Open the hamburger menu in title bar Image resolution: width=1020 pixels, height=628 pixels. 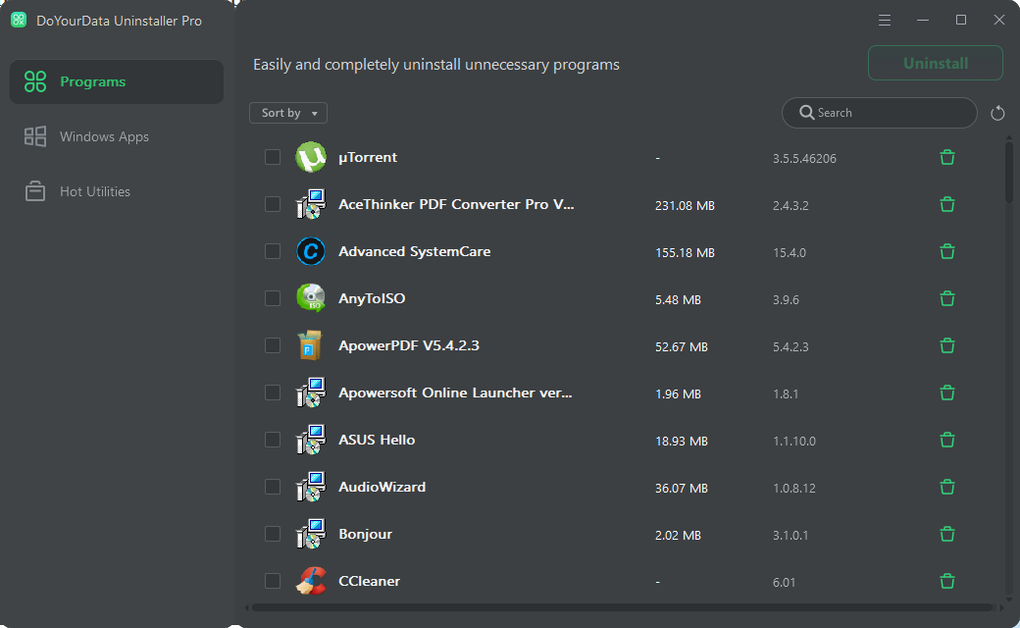point(885,20)
